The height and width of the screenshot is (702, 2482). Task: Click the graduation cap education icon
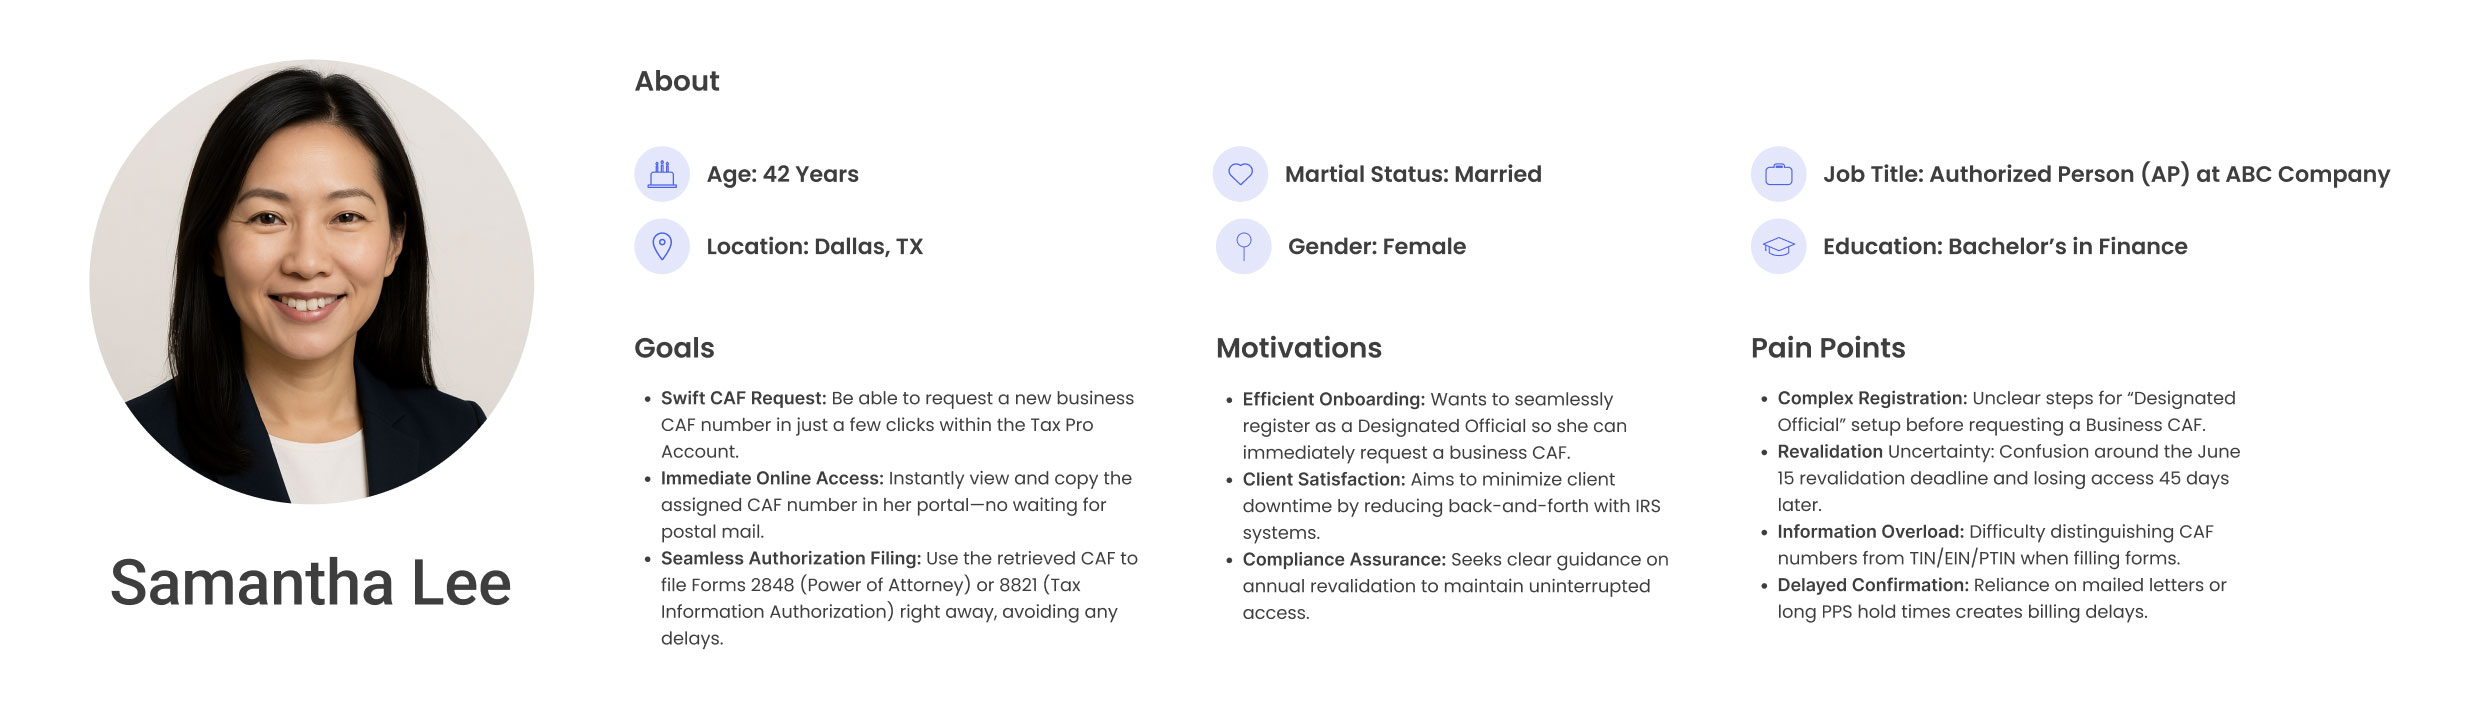(1778, 246)
